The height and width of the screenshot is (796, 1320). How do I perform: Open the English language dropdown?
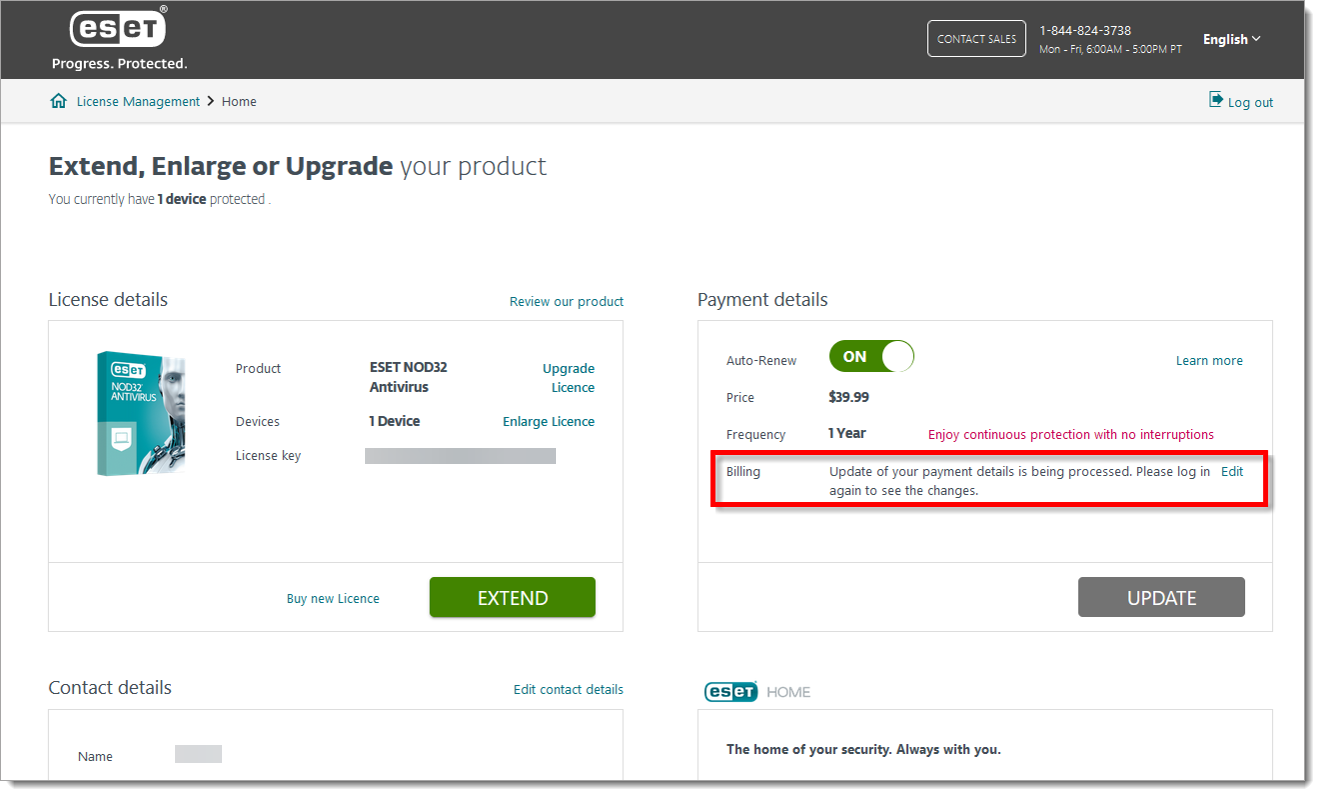[x=1231, y=39]
